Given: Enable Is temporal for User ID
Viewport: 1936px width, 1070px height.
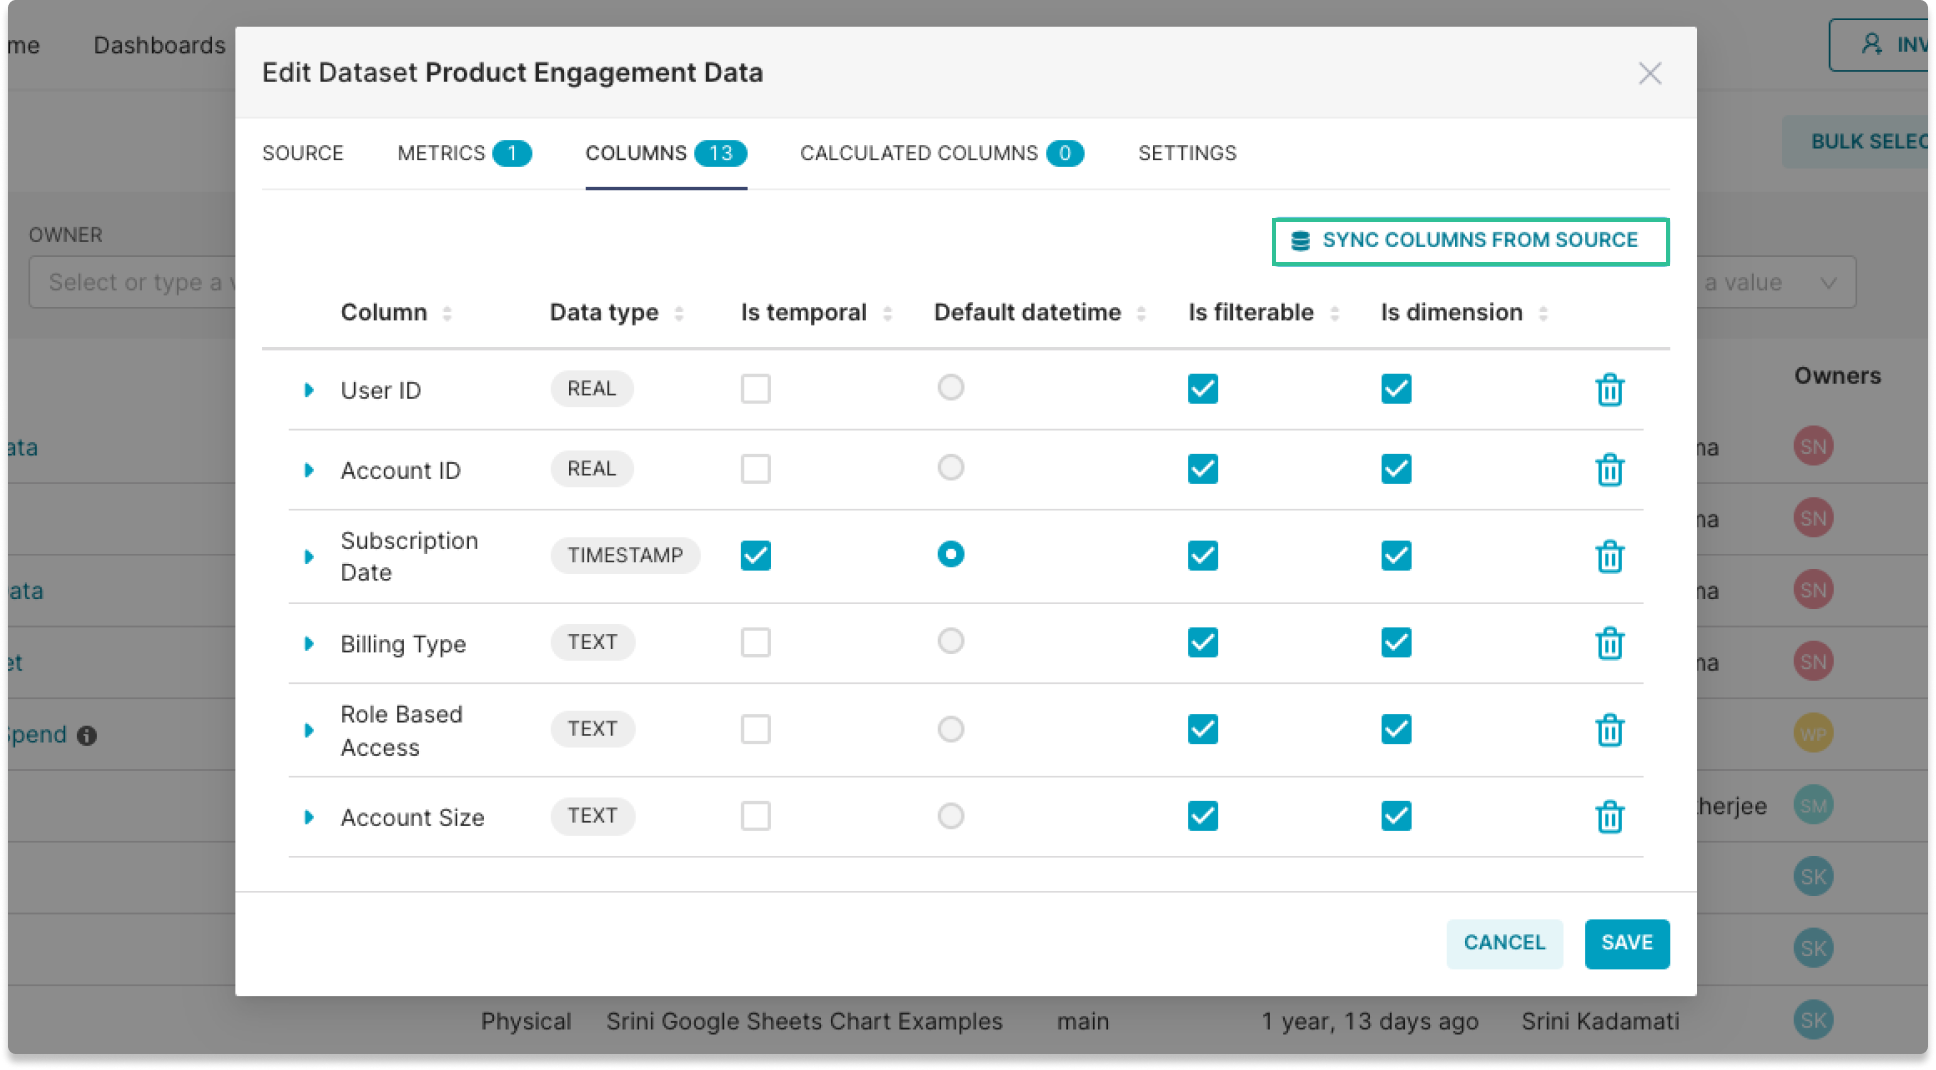Looking at the screenshot, I should point(755,389).
